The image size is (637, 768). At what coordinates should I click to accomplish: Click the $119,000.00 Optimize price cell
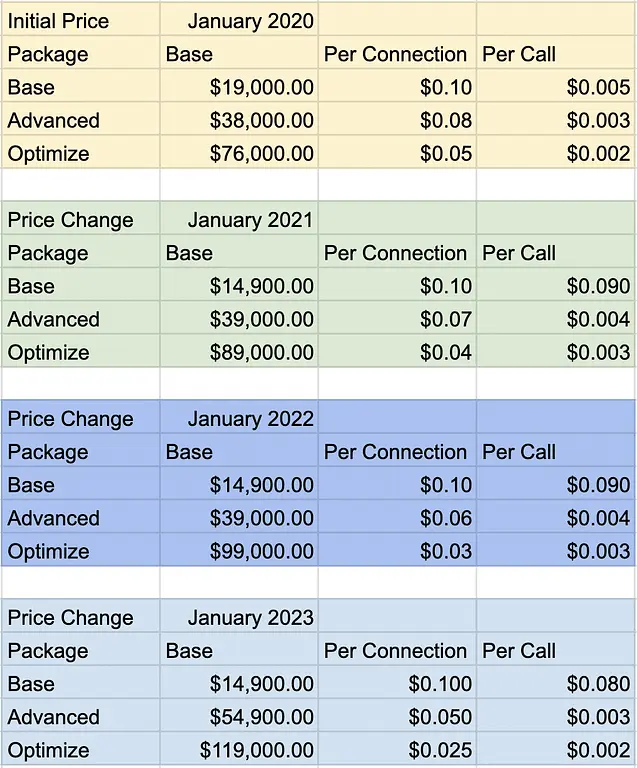pos(257,750)
